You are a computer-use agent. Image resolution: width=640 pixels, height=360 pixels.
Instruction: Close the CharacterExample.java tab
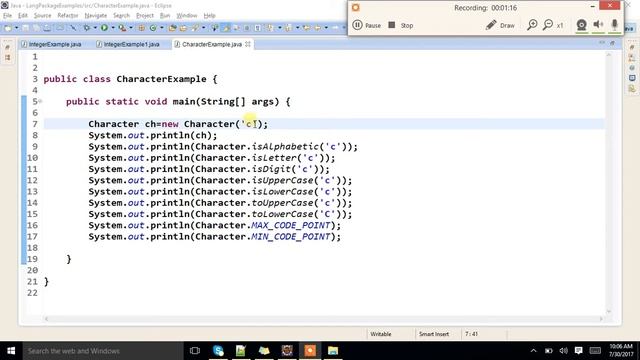pos(248,44)
